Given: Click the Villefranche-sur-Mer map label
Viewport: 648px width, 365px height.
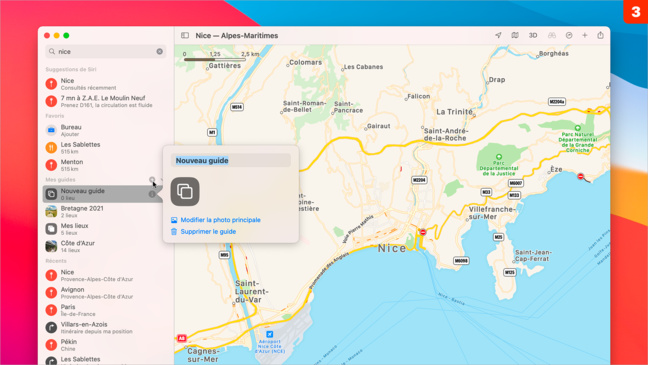Looking at the screenshot, I should (491, 212).
